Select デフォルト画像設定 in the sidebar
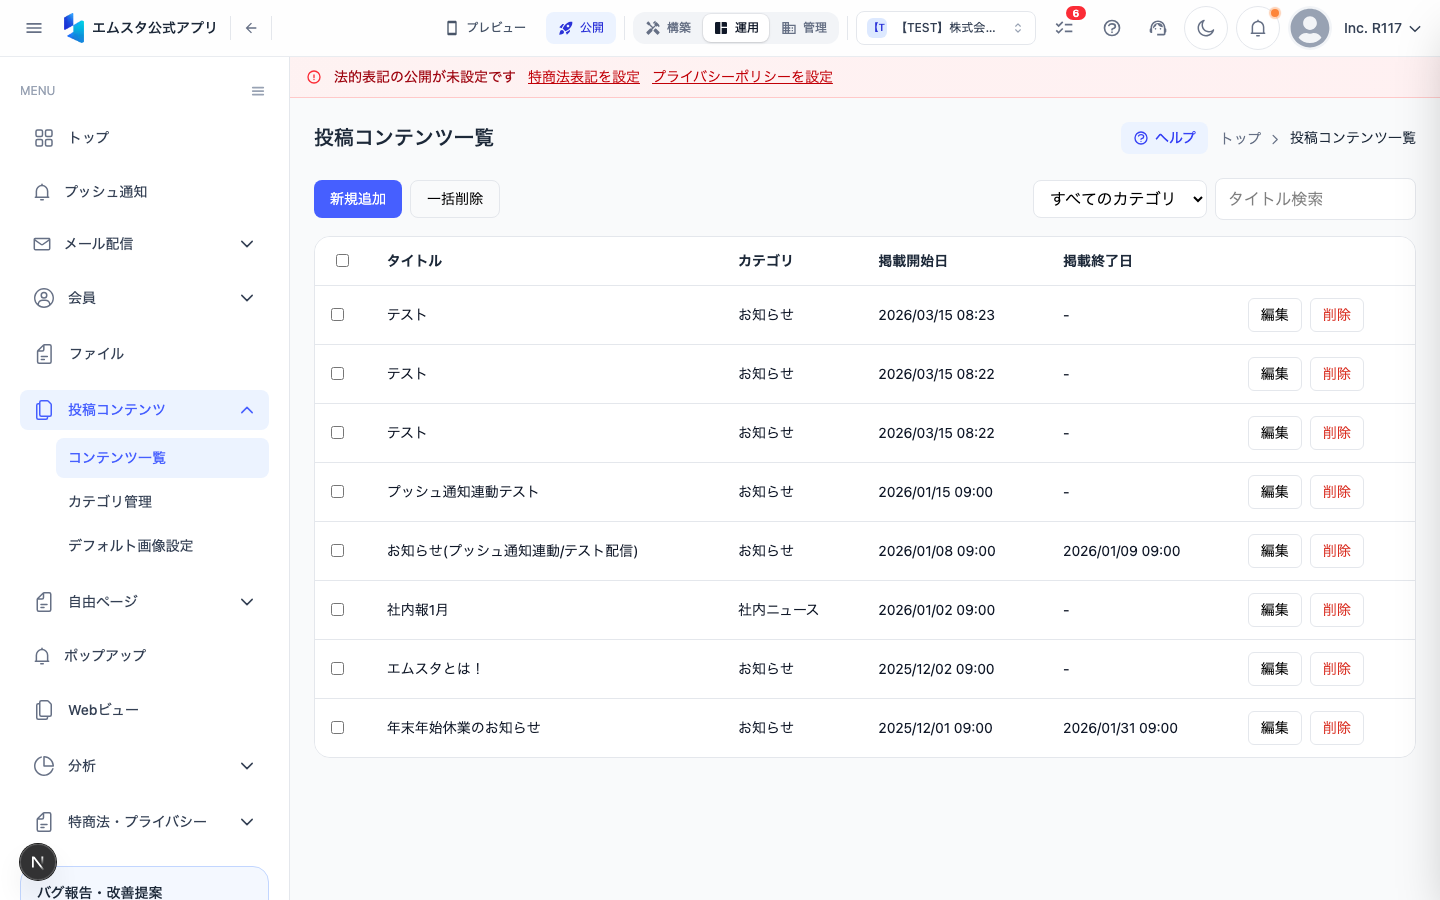 click(x=162, y=546)
